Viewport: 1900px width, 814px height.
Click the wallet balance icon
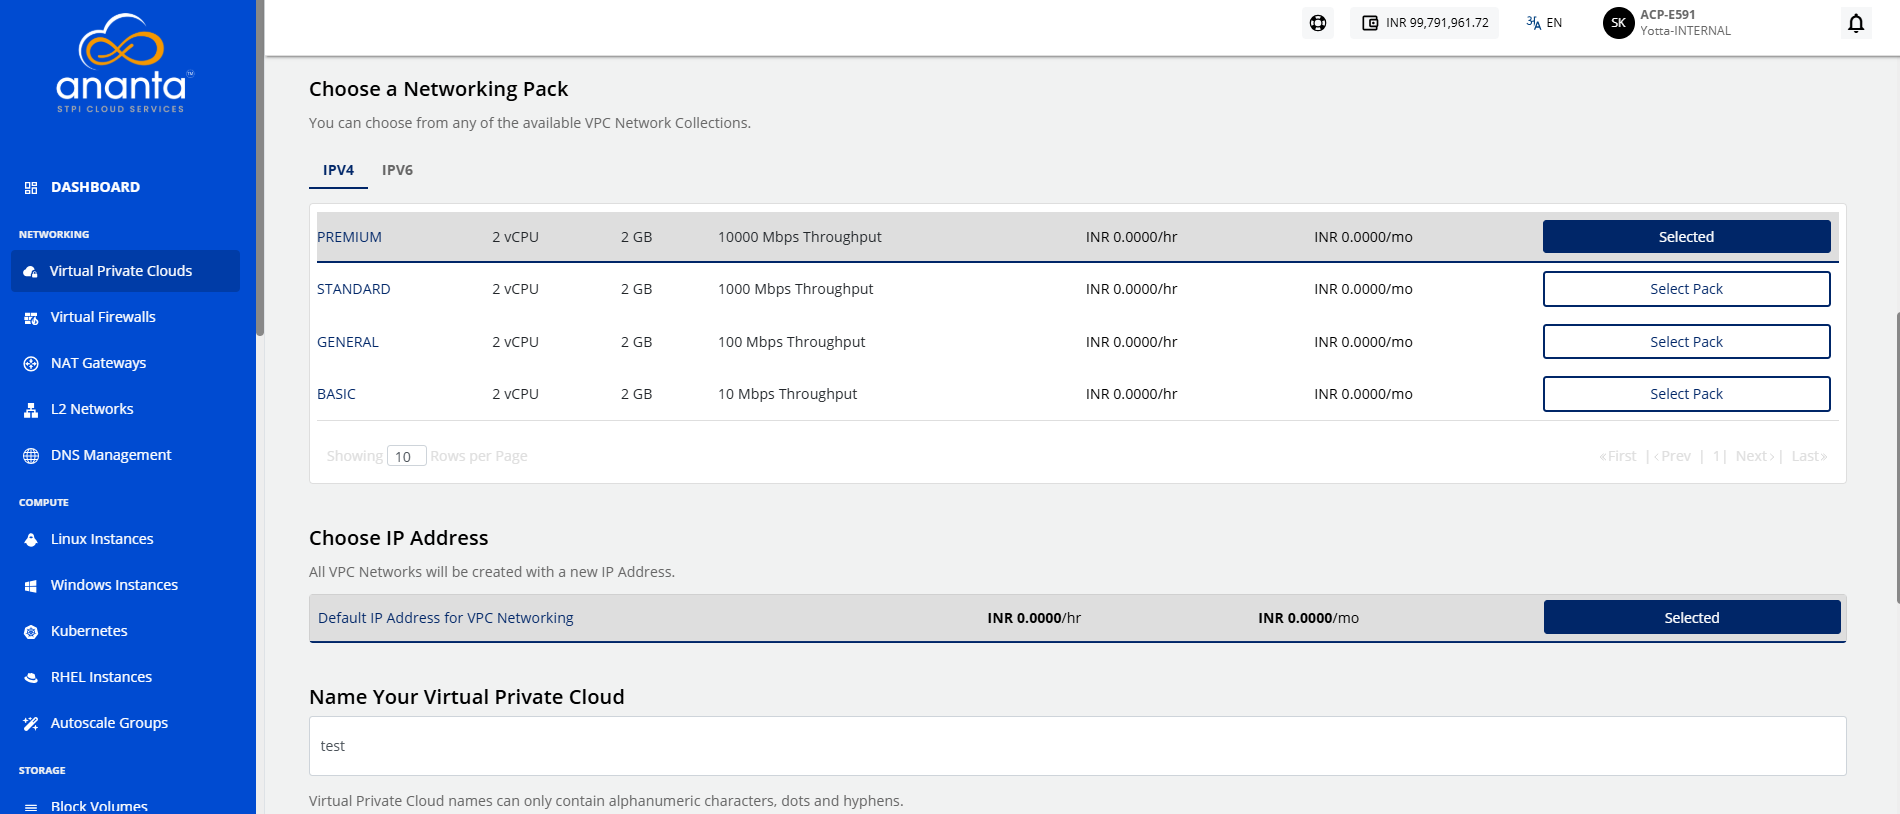(1370, 23)
